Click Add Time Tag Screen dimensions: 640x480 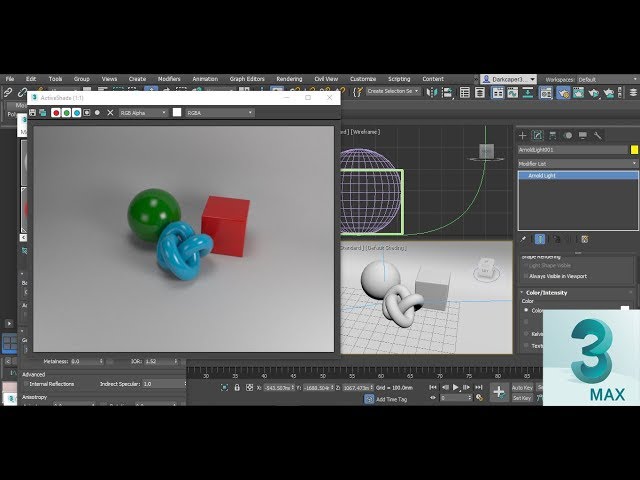point(391,399)
